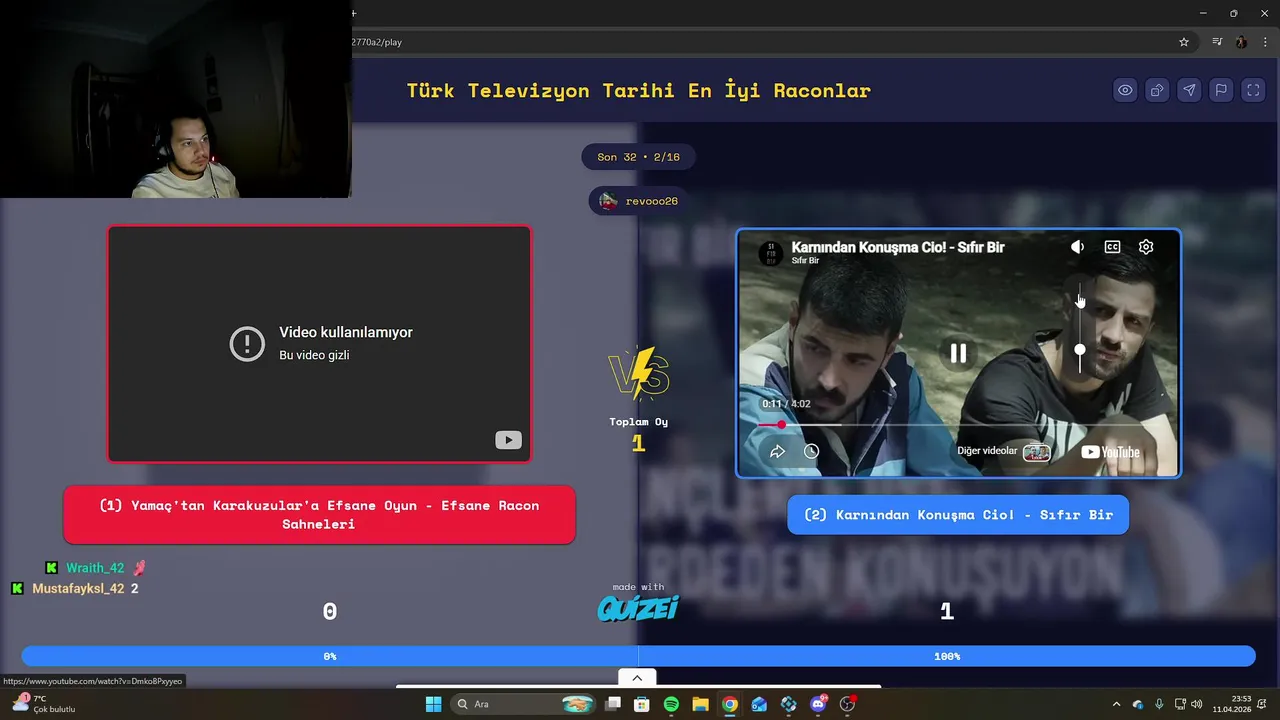Open OBS Studio from the taskbar
The image size is (1280, 720).
click(847, 704)
